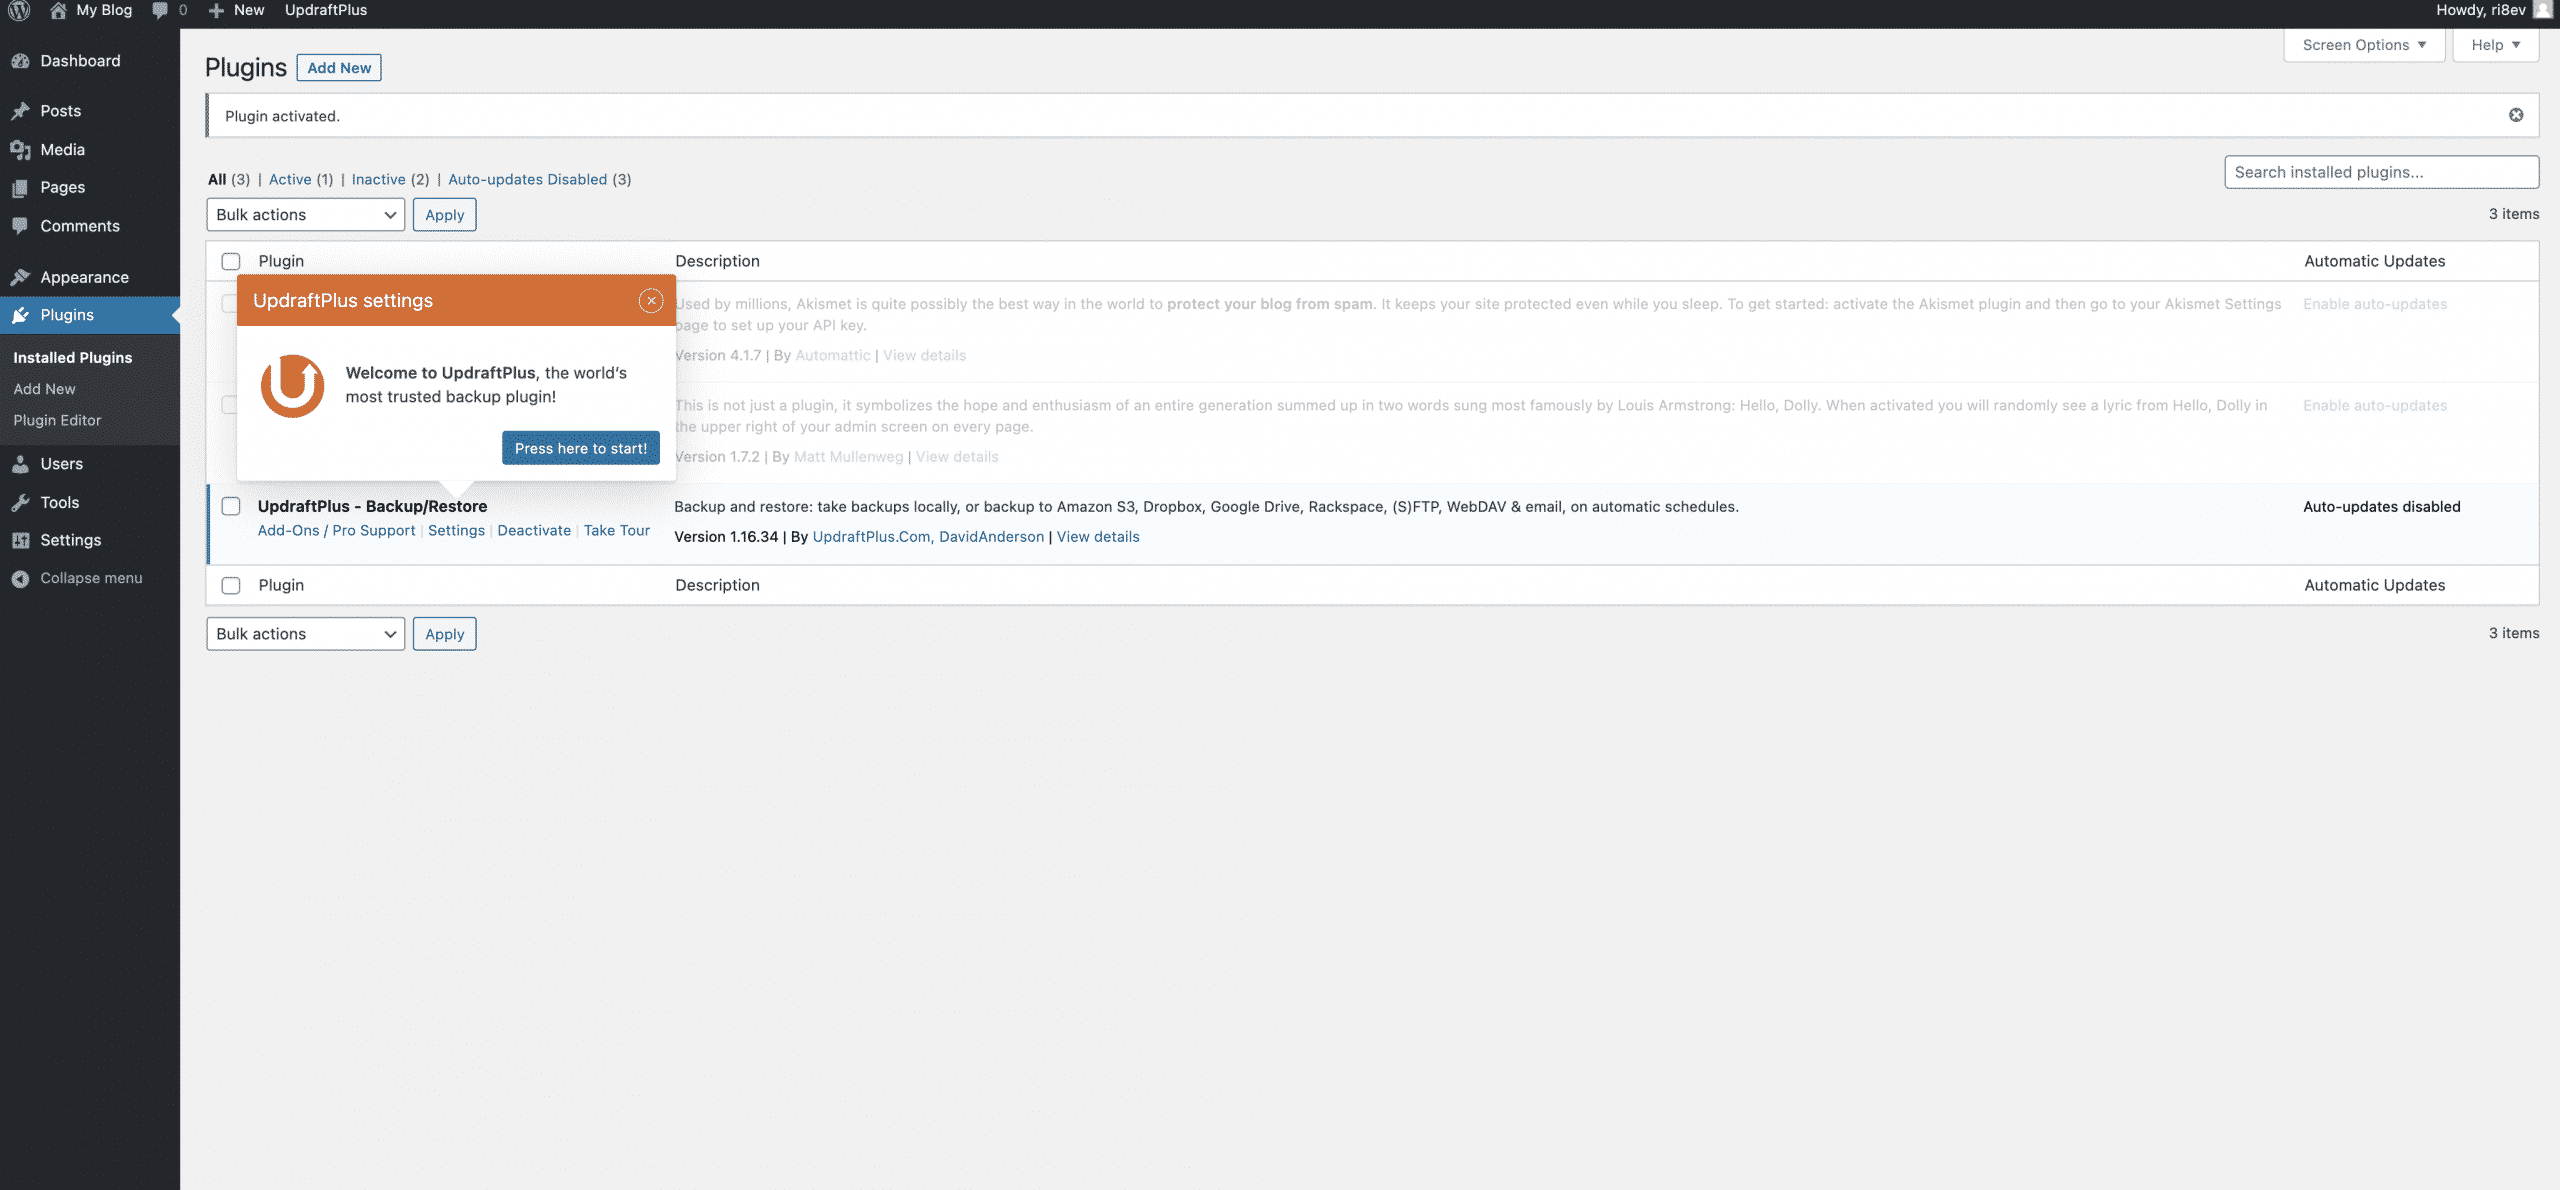Open Media via its sidebar icon
The image size is (2560, 1190).
[x=20, y=150]
